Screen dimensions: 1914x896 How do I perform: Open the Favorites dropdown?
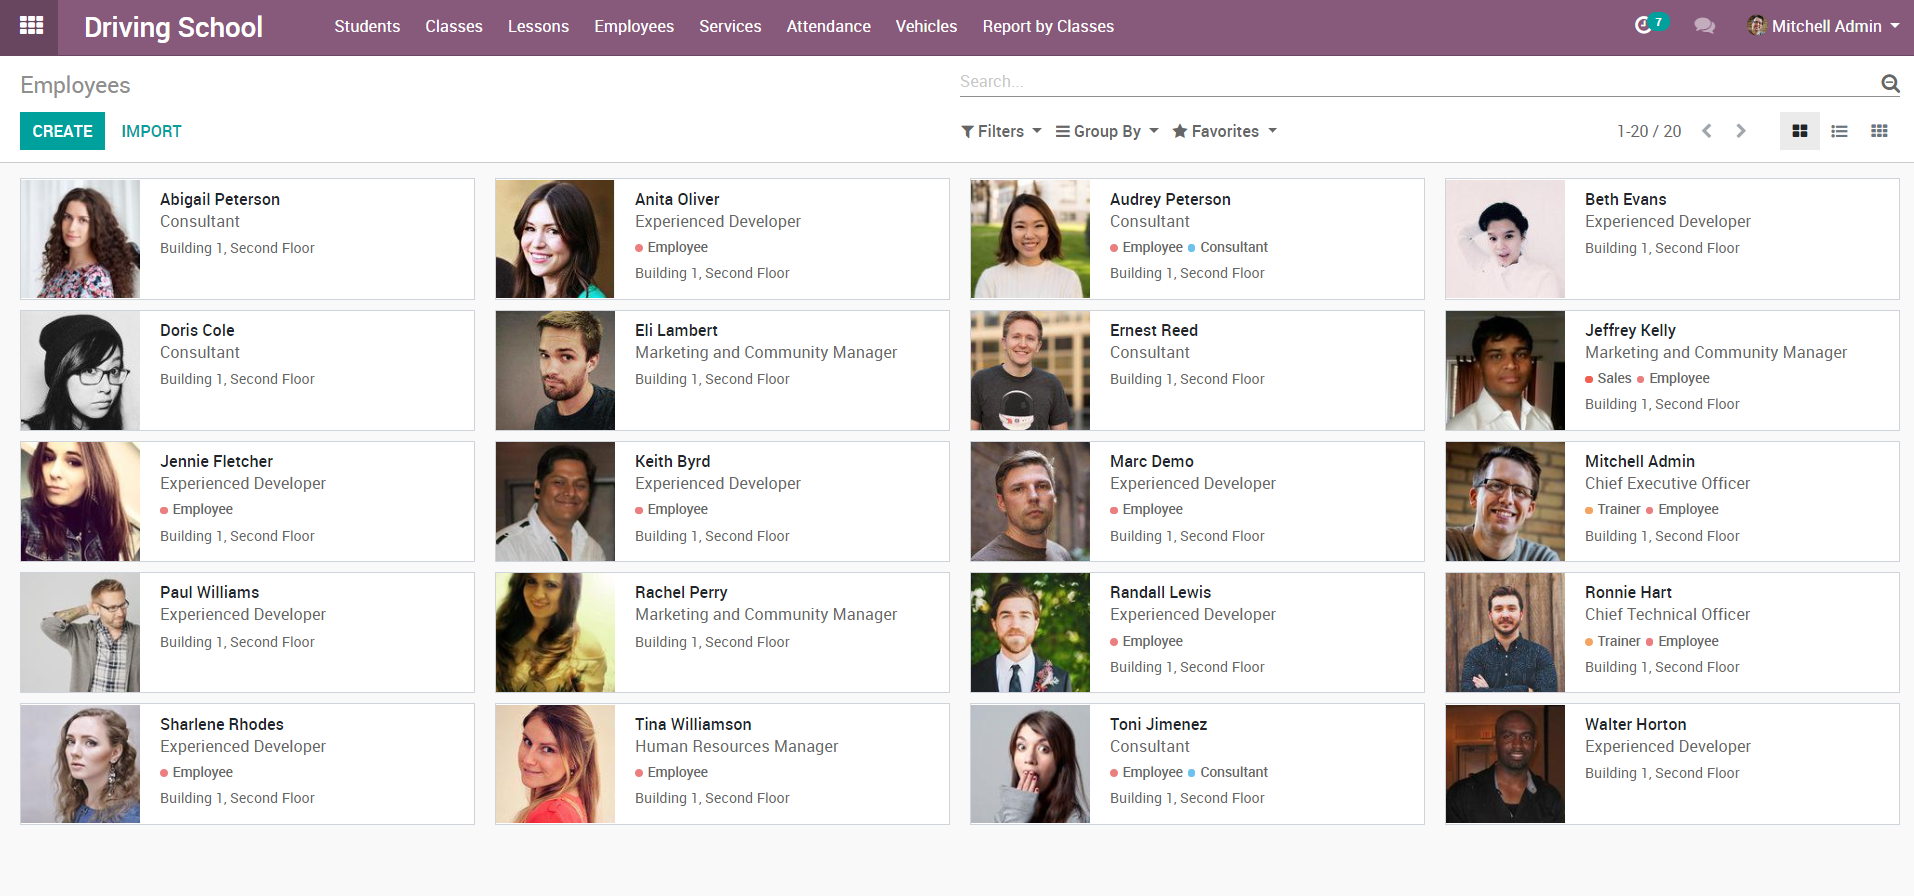pos(1225,131)
